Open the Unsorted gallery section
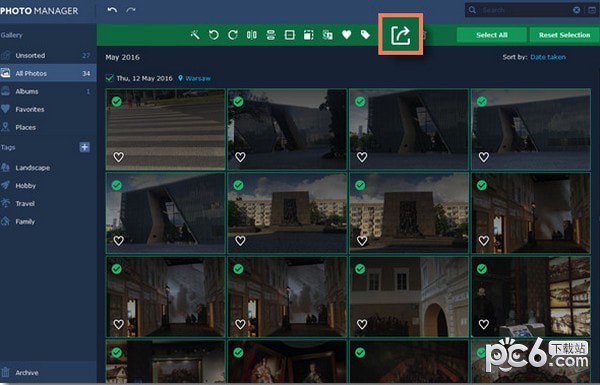600x385 pixels. pos(48,55)
